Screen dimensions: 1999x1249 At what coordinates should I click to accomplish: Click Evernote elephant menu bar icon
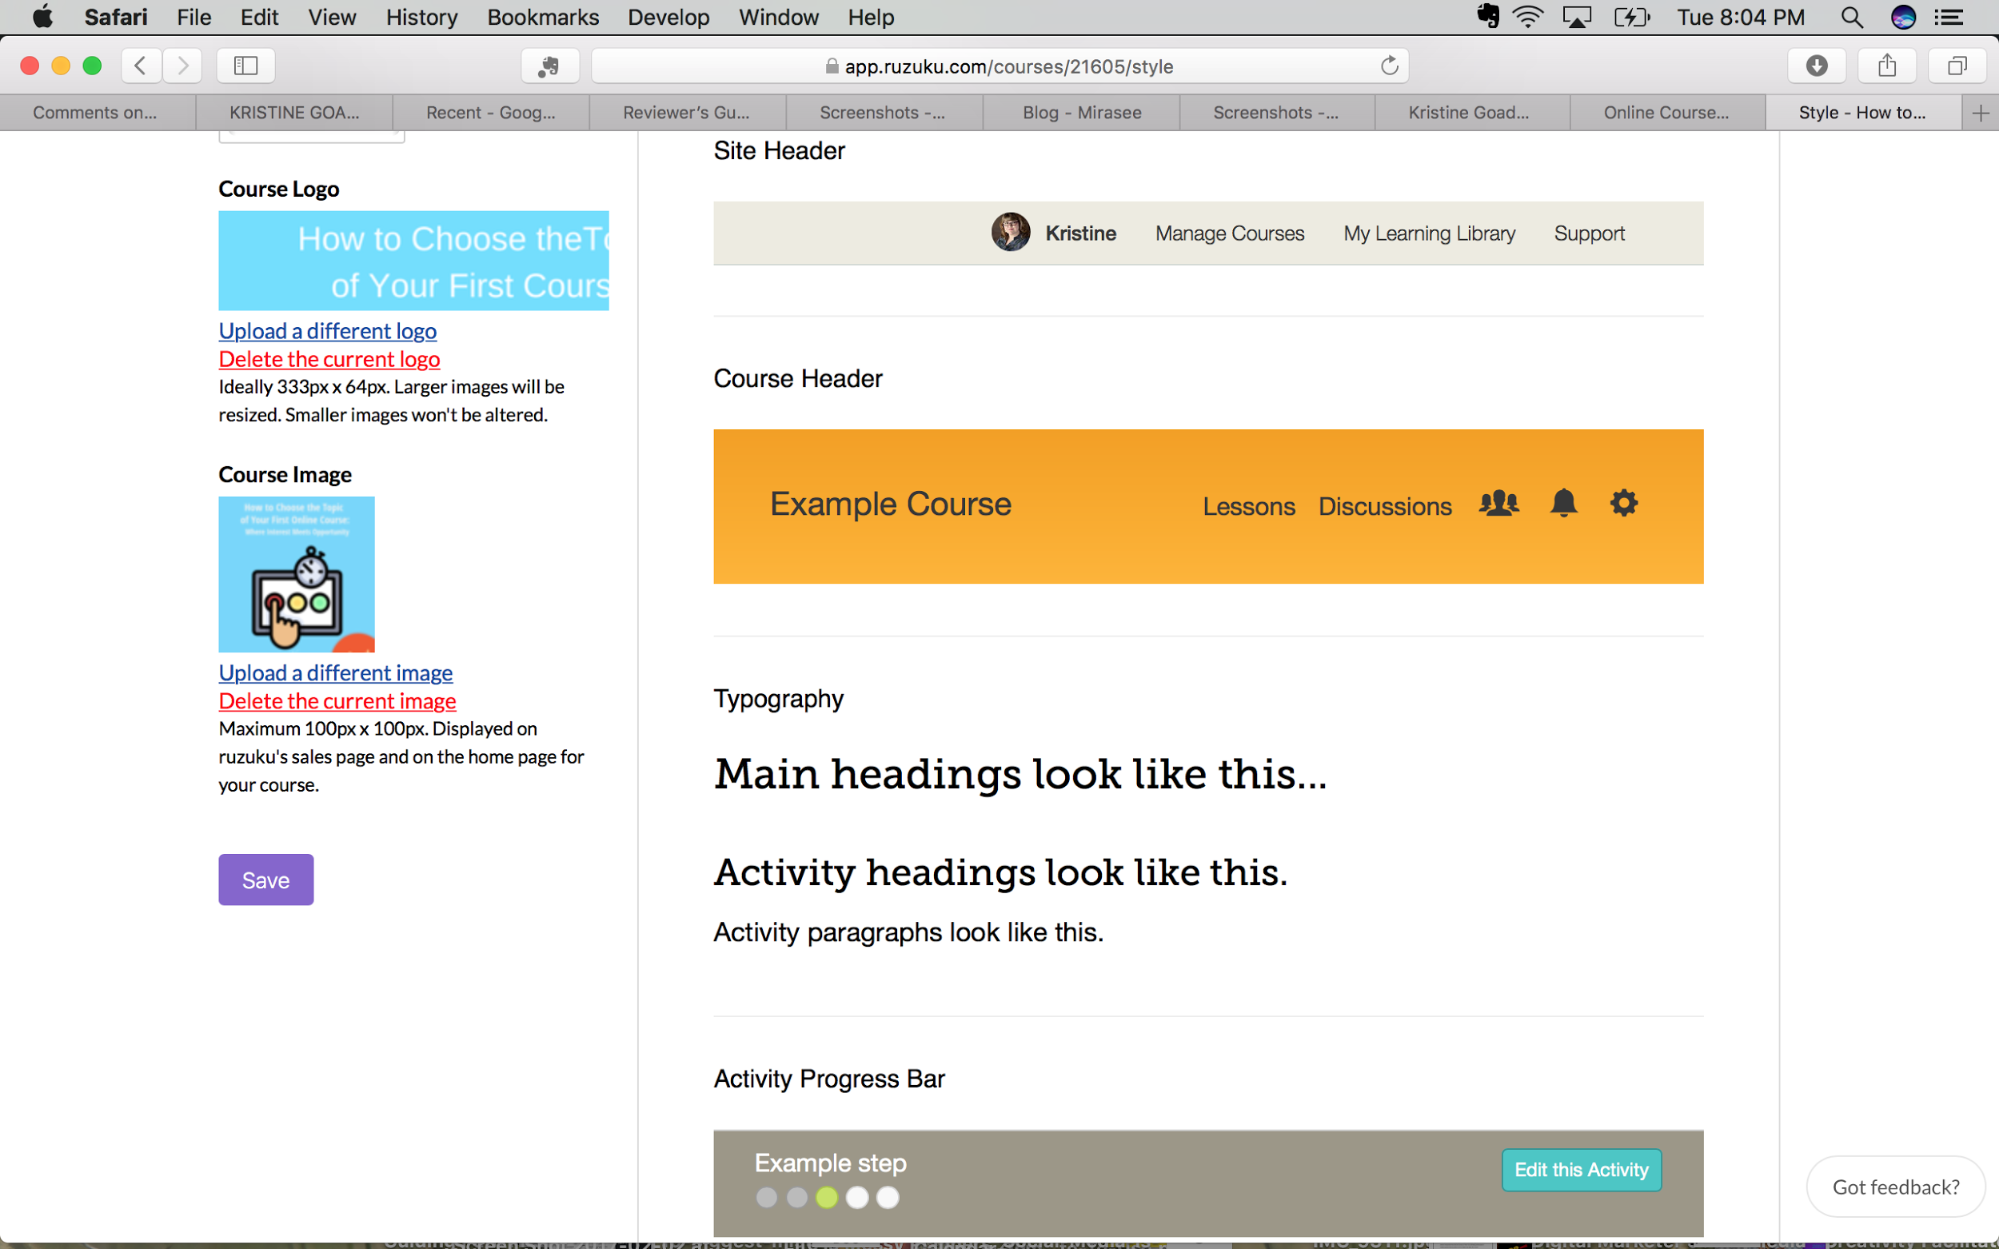[x=1487, y=17]
